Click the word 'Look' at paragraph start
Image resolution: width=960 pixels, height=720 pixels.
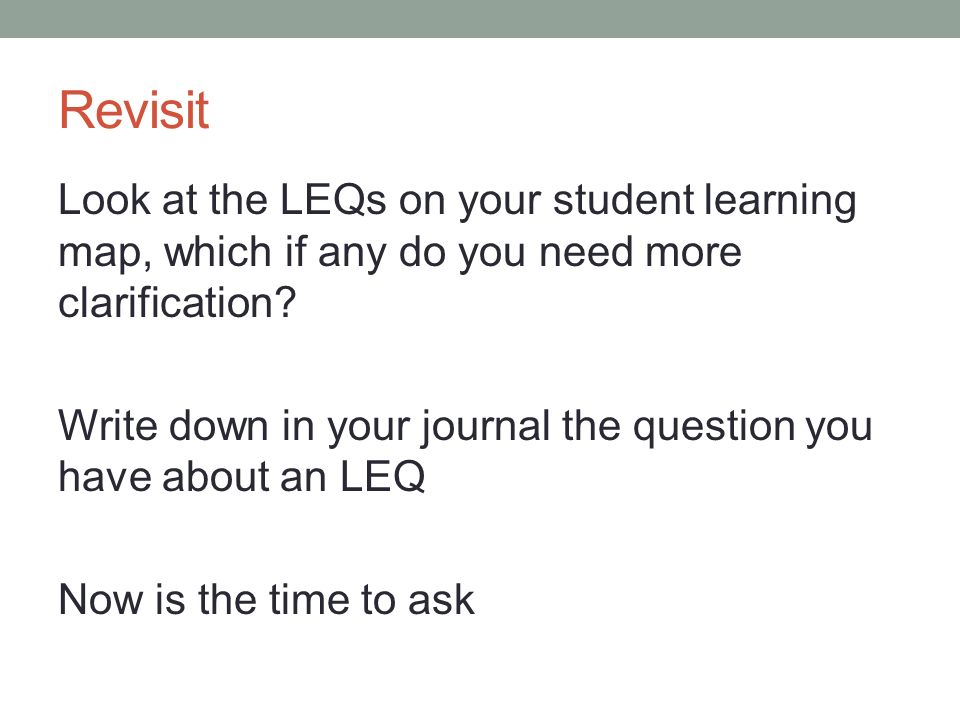coord(105,200)
